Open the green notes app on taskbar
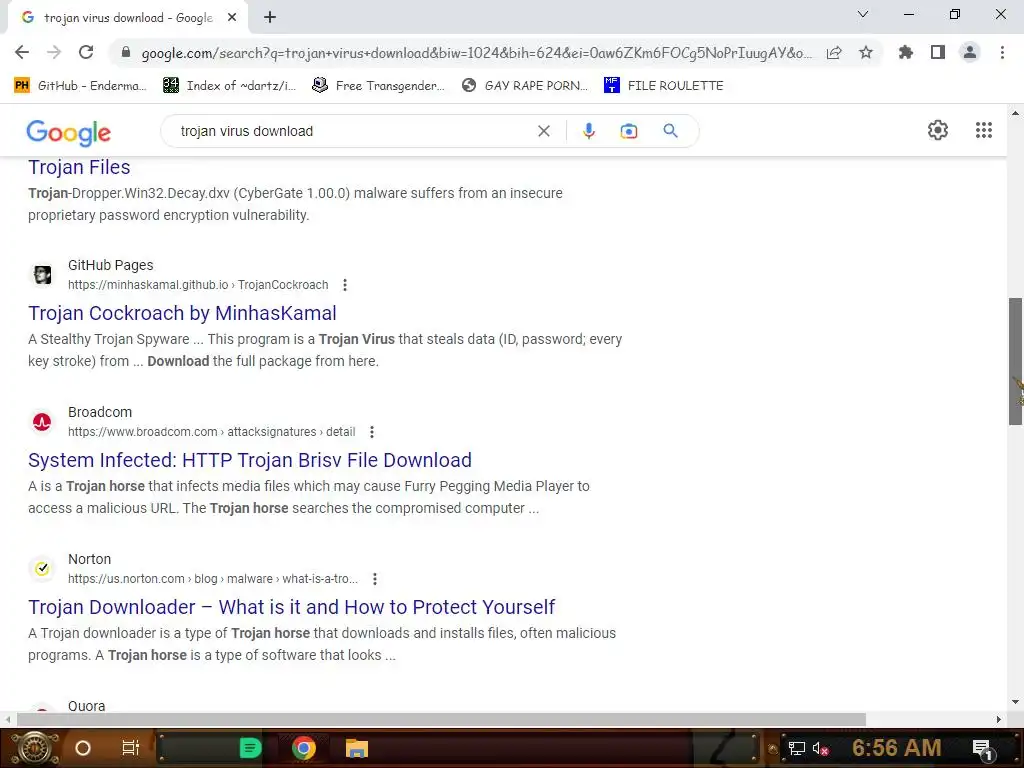Screen dimensions: 1024x768 pos(250,748)
